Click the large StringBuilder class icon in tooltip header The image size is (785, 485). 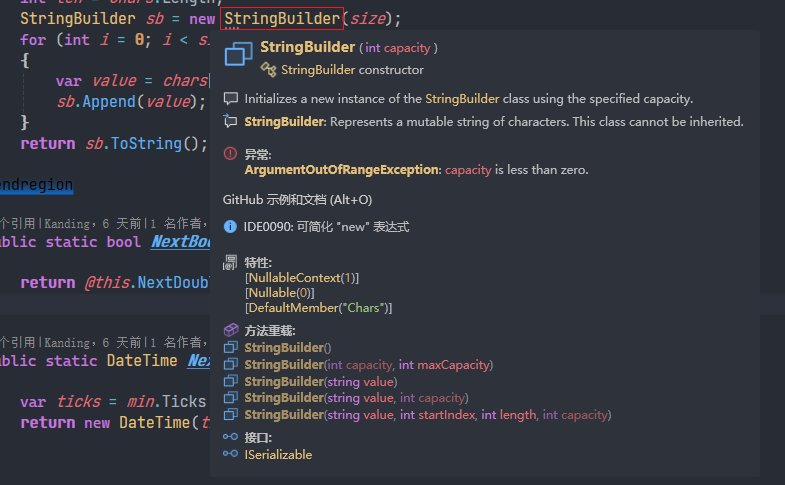[238, 55]
